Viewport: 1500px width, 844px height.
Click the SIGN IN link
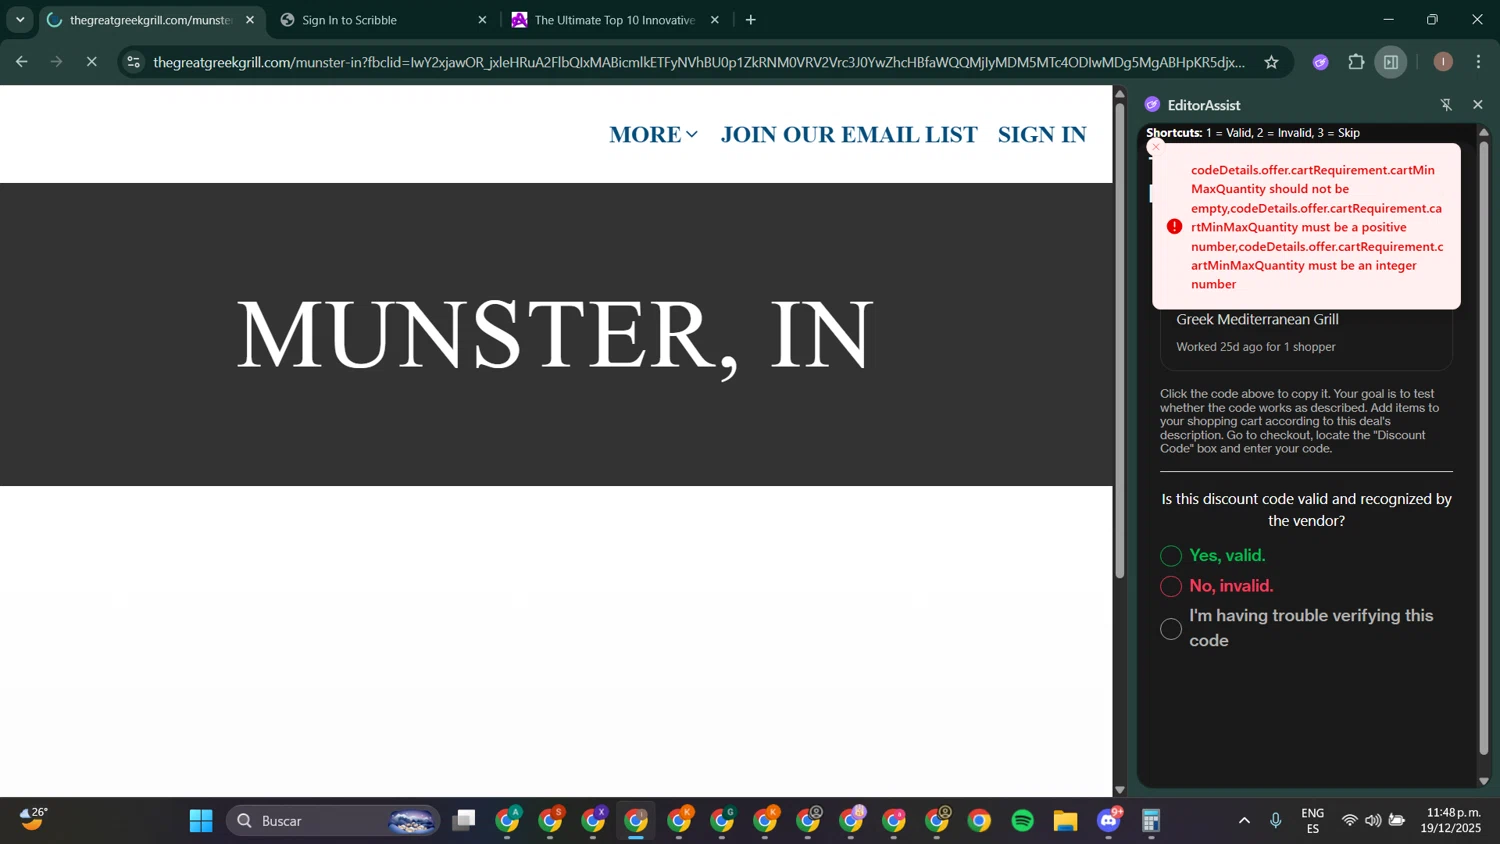[1042, 134]
